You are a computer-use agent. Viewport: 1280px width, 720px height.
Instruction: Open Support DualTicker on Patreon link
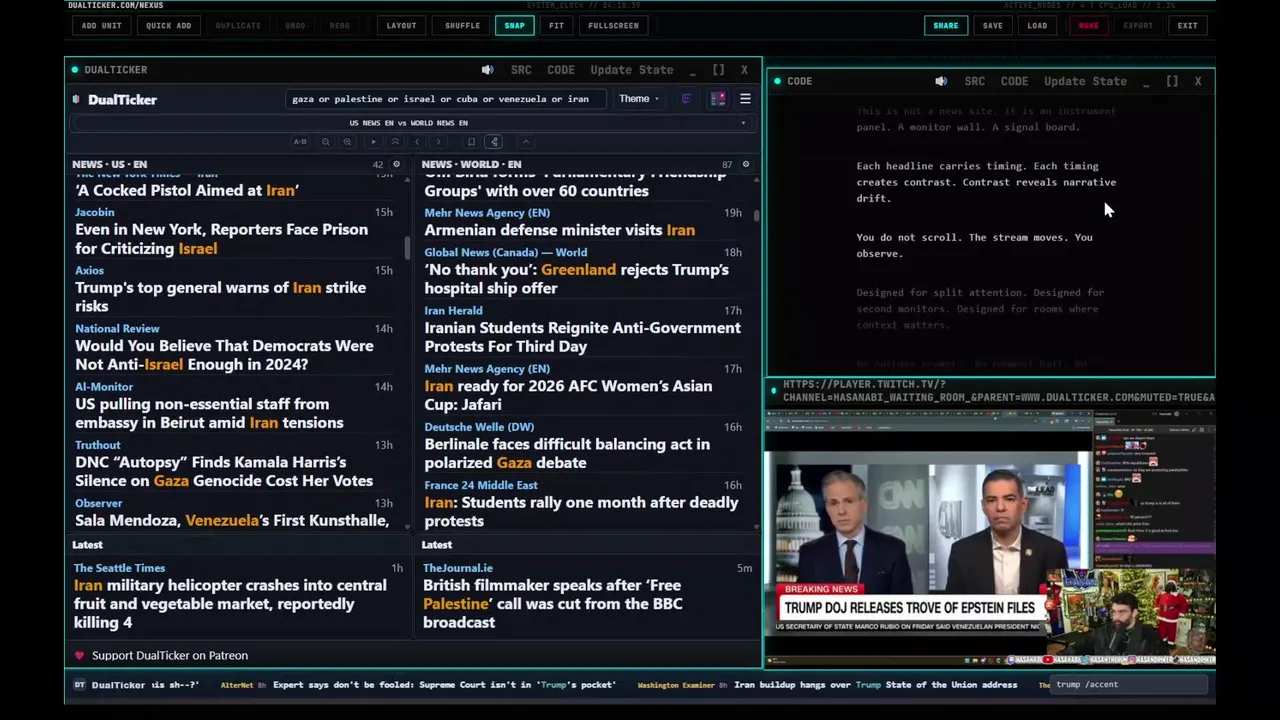click(170, 655)
